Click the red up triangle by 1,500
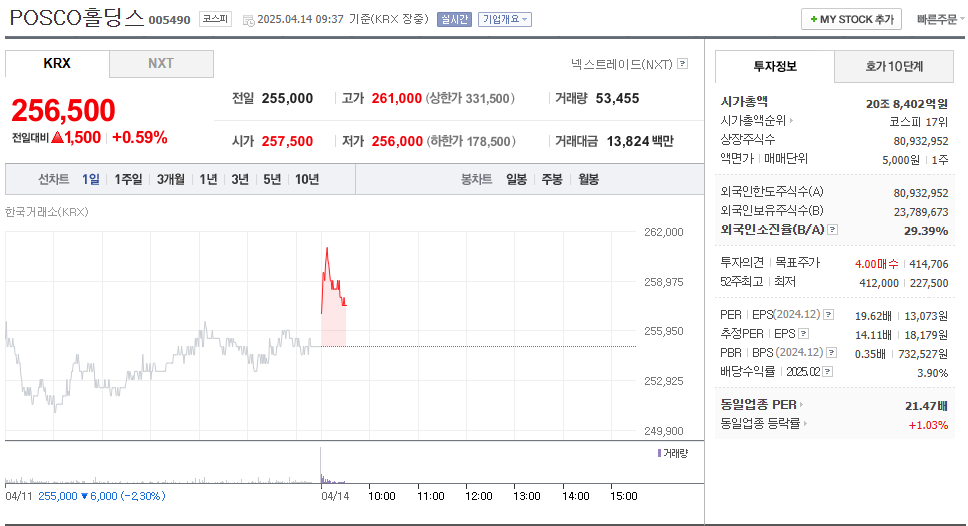 [57, 137]
